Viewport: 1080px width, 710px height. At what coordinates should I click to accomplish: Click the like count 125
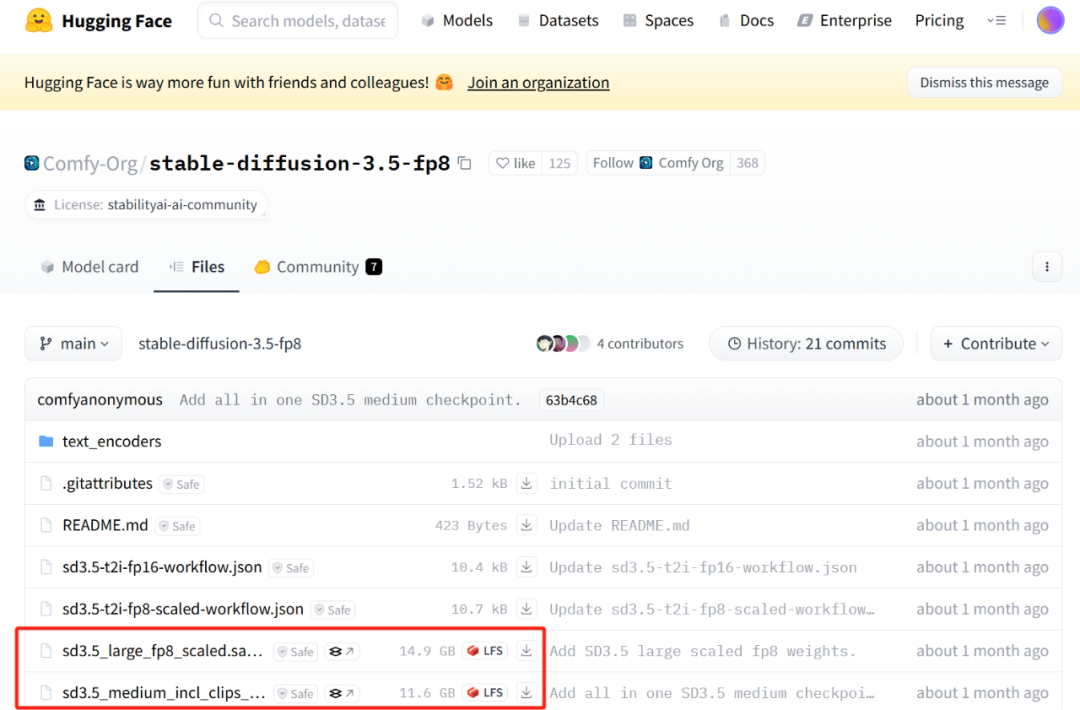pos(559,163)
